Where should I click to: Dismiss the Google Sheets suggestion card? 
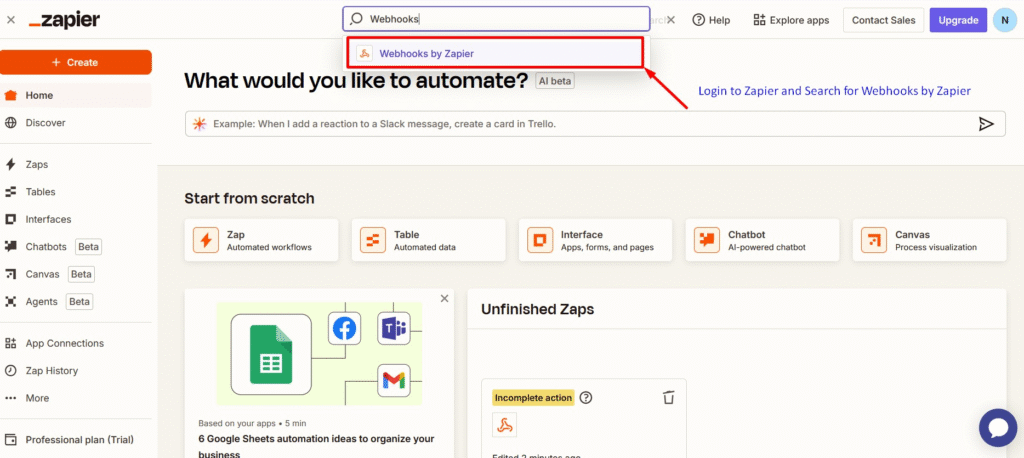445,299
